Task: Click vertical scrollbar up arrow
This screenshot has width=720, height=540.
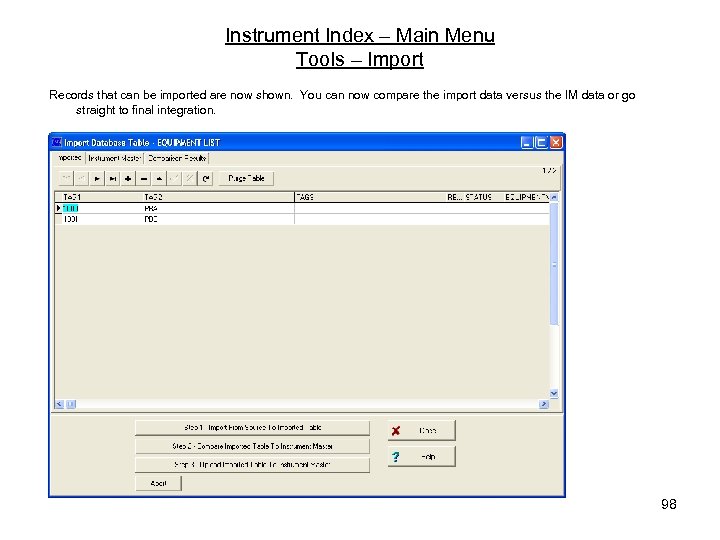Action: click(x=554, y=197)
